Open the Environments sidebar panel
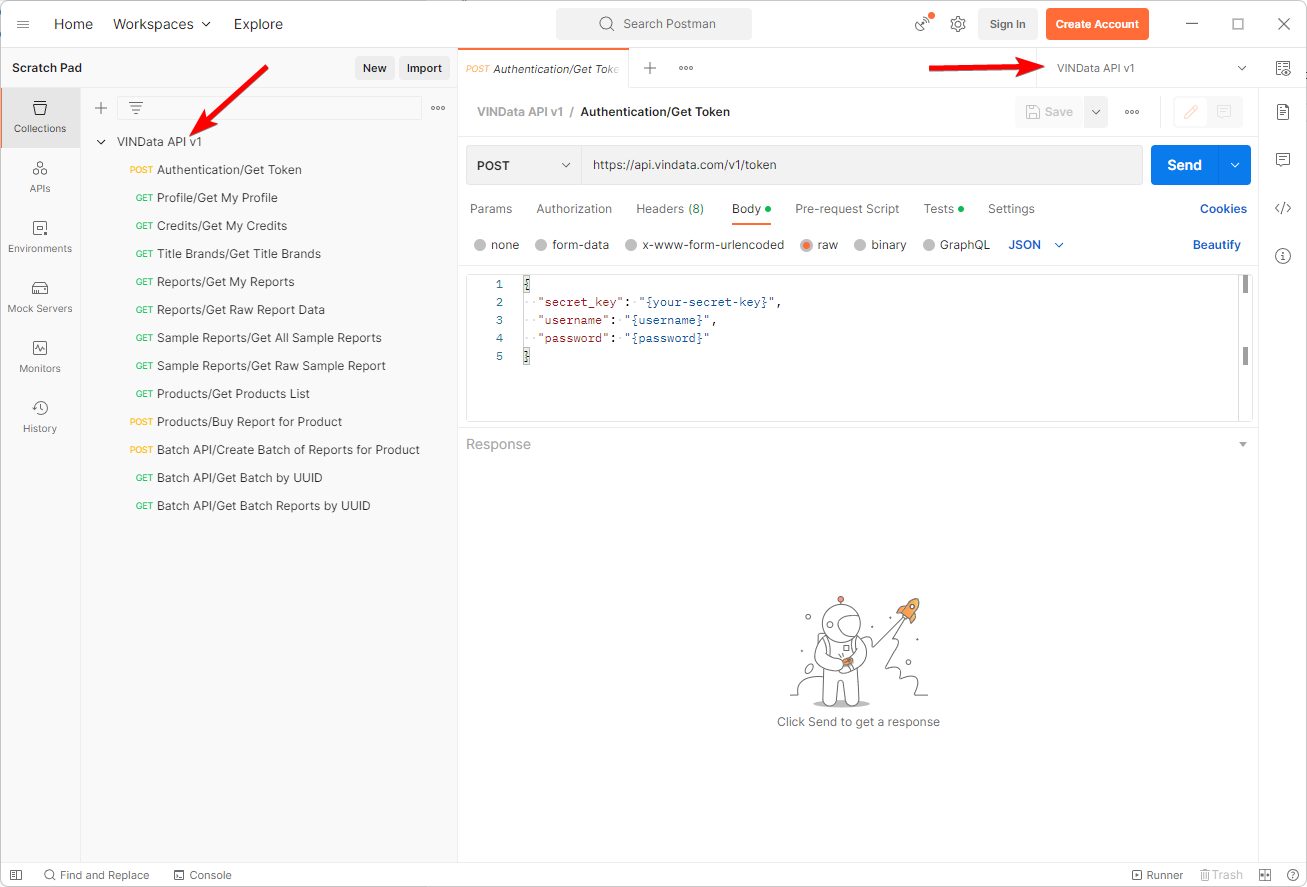Screen dimensions: 1307x887 click(40, 237)
